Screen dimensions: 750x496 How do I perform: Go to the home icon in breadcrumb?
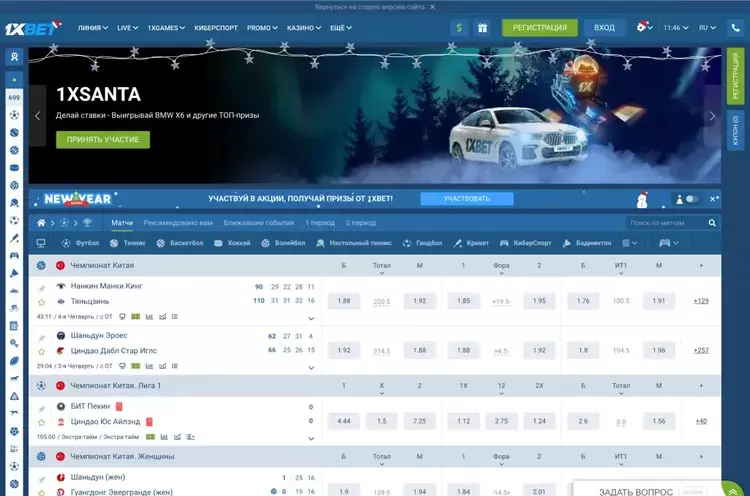[x=41, y=223]
